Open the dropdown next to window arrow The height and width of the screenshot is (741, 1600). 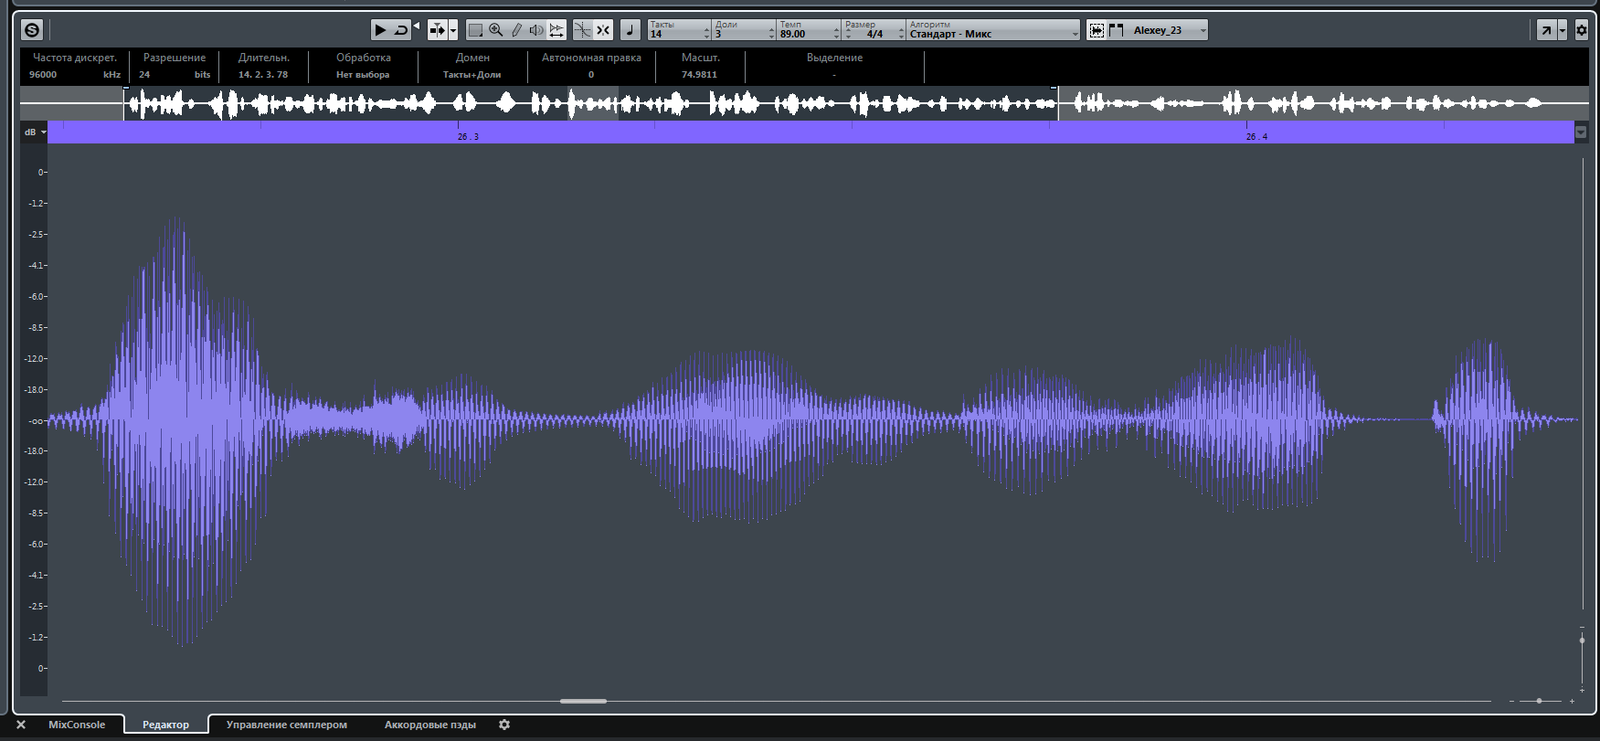click(1562, 30)
